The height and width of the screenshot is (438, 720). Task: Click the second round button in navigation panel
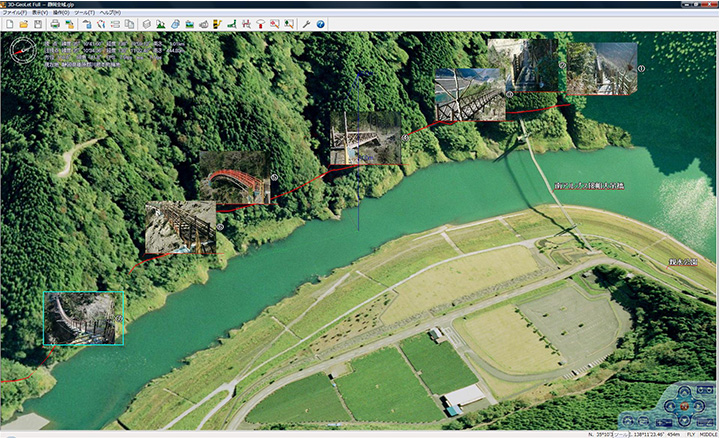tap(643, 421)
